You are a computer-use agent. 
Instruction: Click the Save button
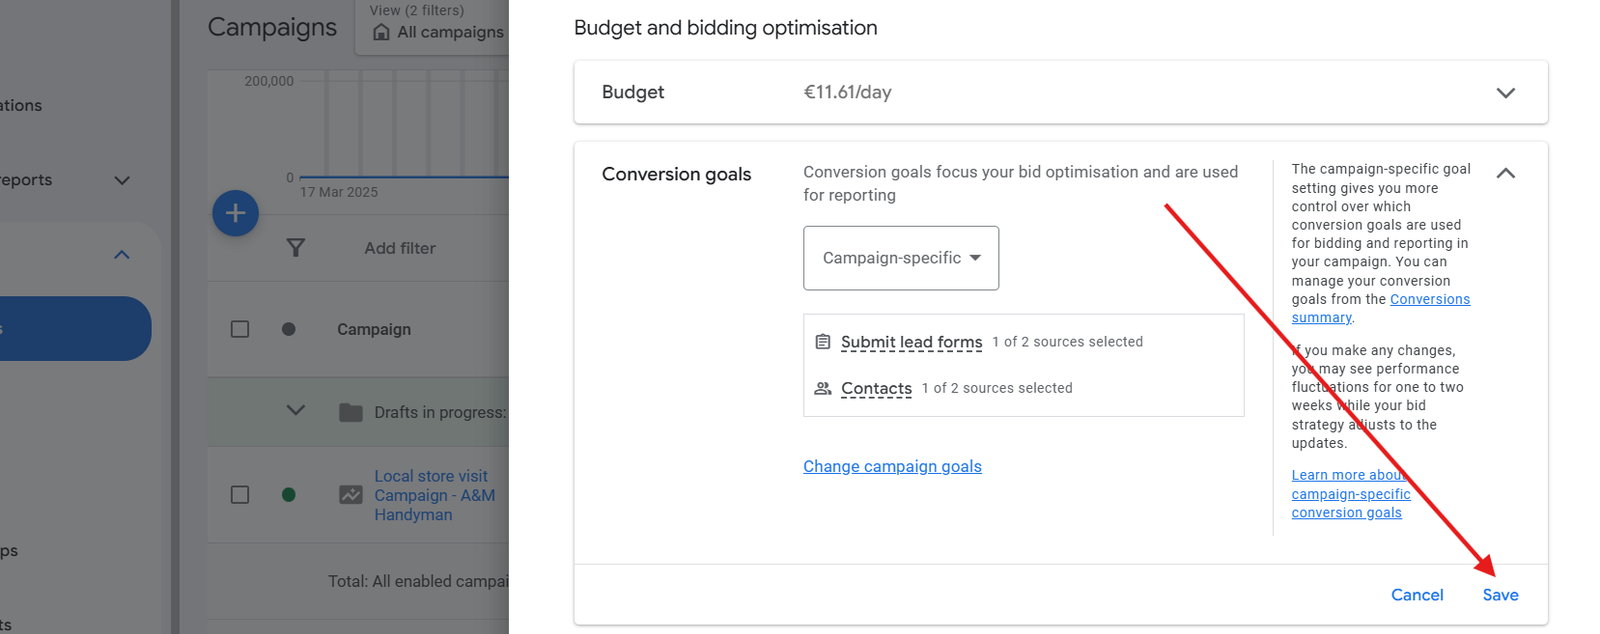[x=1500, y=595]
